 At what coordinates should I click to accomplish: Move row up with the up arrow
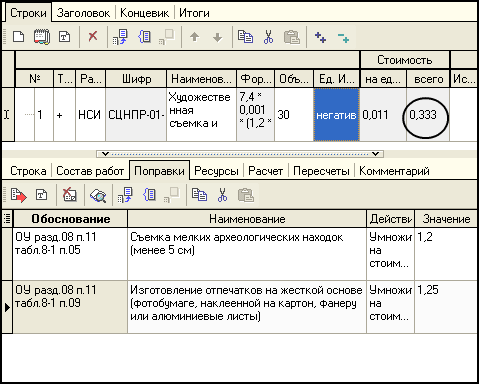(194, 37)
